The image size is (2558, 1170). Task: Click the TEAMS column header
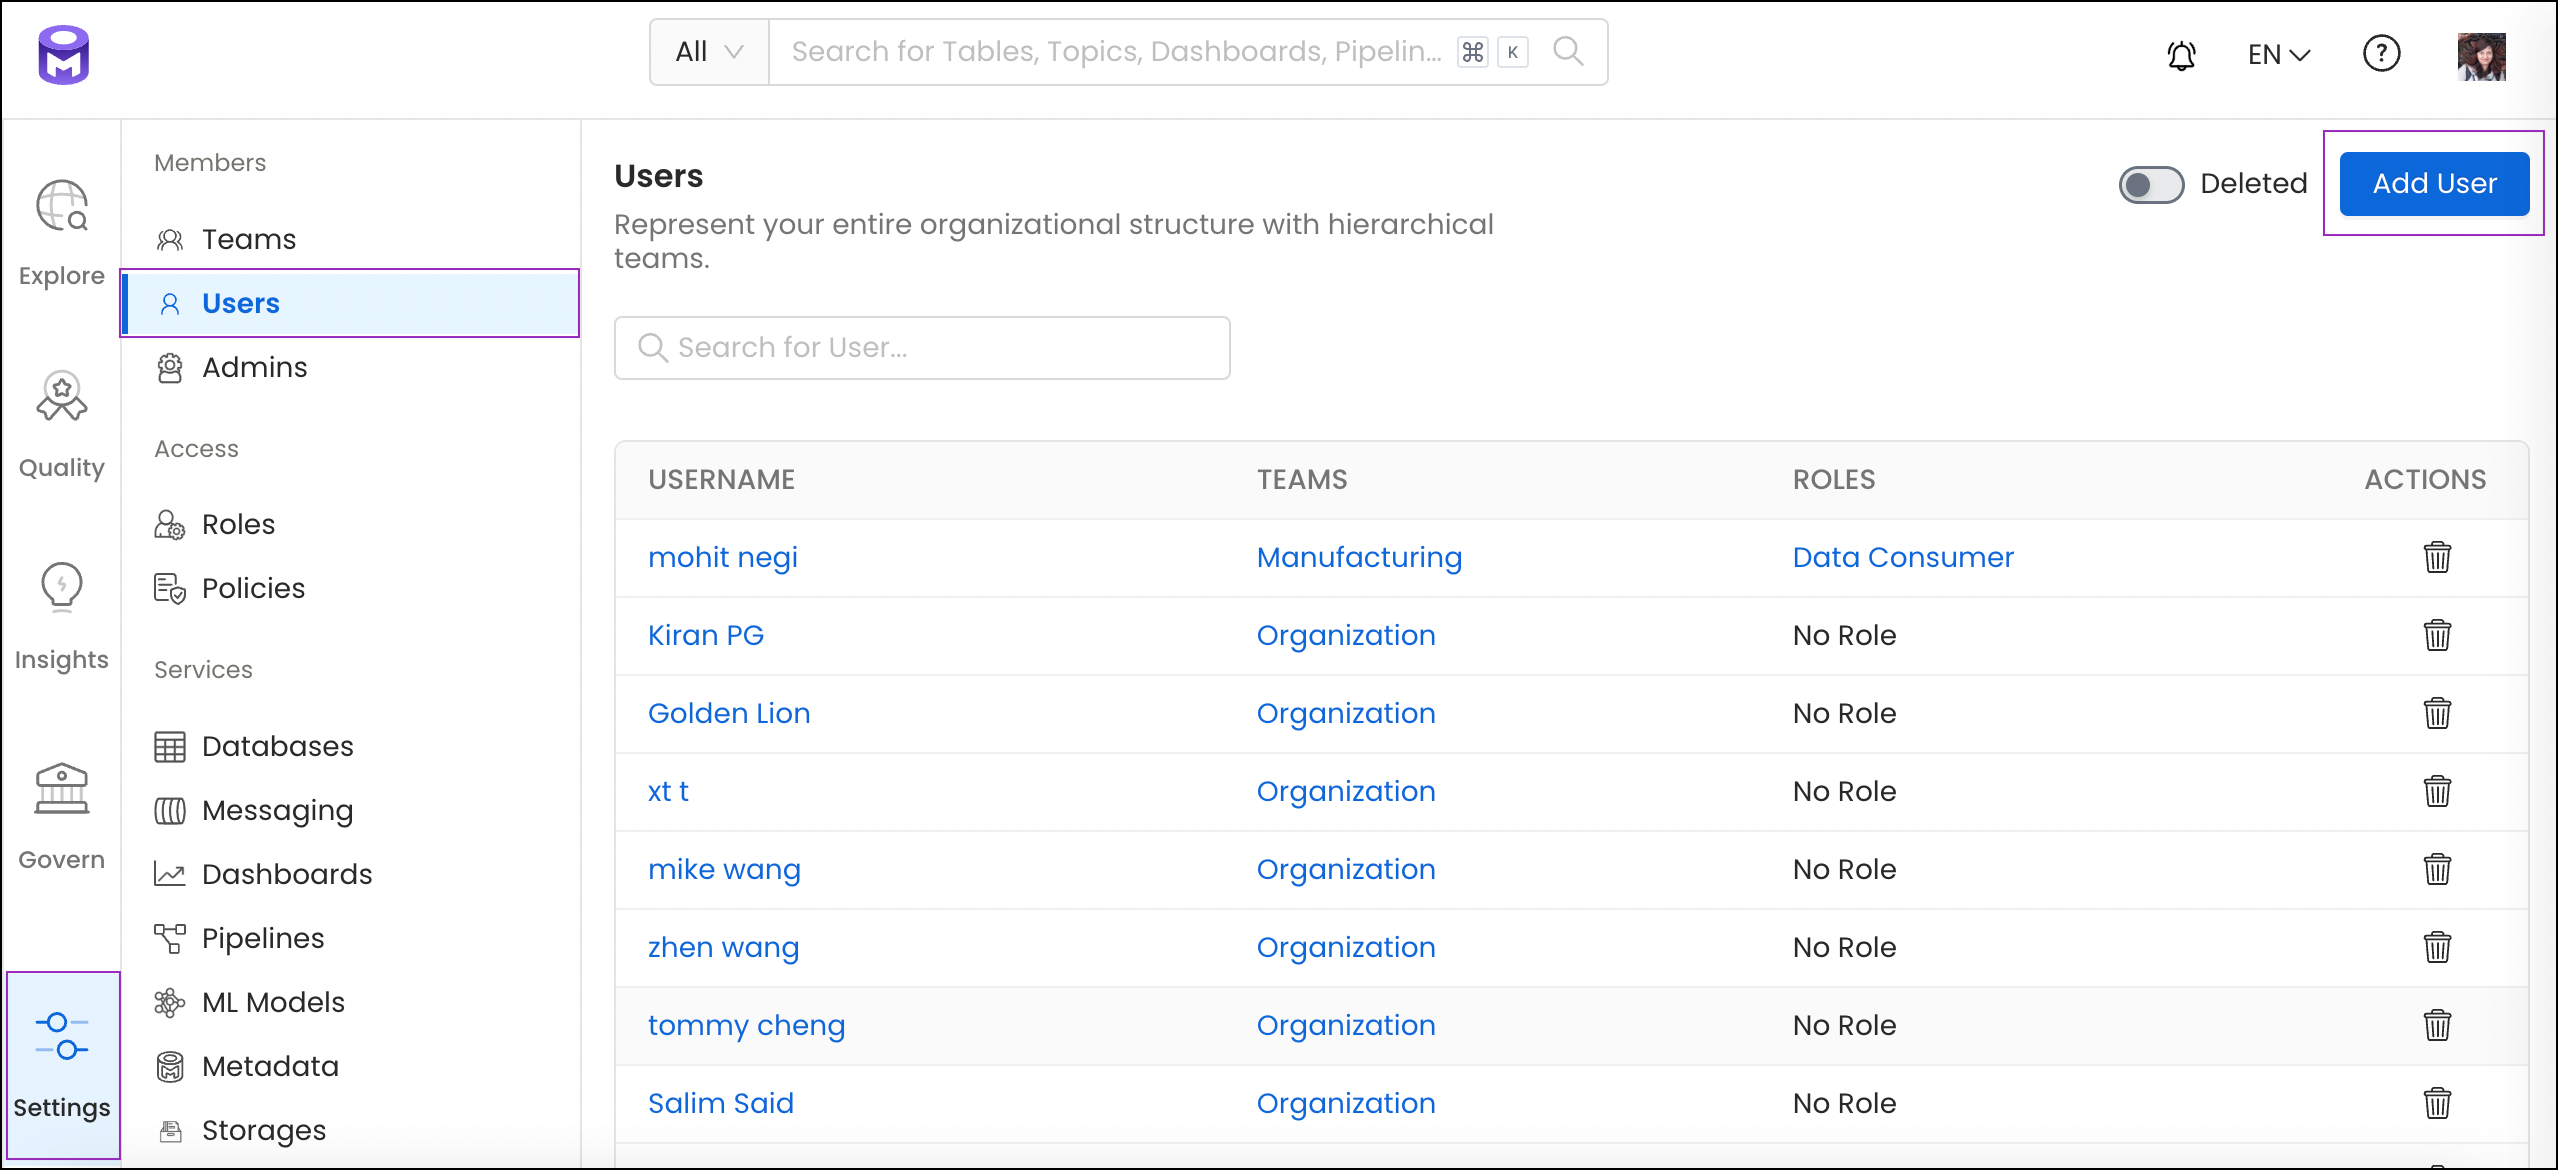[1302, 480]
